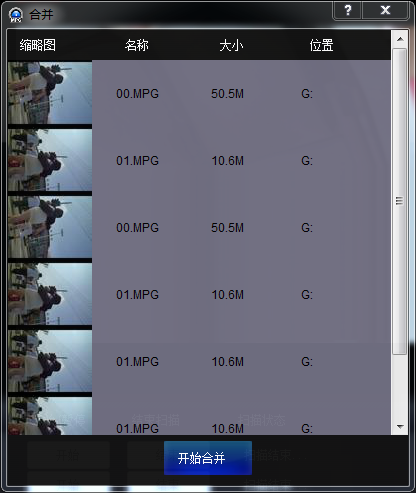416x493 pixels.
Task: Select the first 00.MPG video thumbnail
Action: [50, 93]
